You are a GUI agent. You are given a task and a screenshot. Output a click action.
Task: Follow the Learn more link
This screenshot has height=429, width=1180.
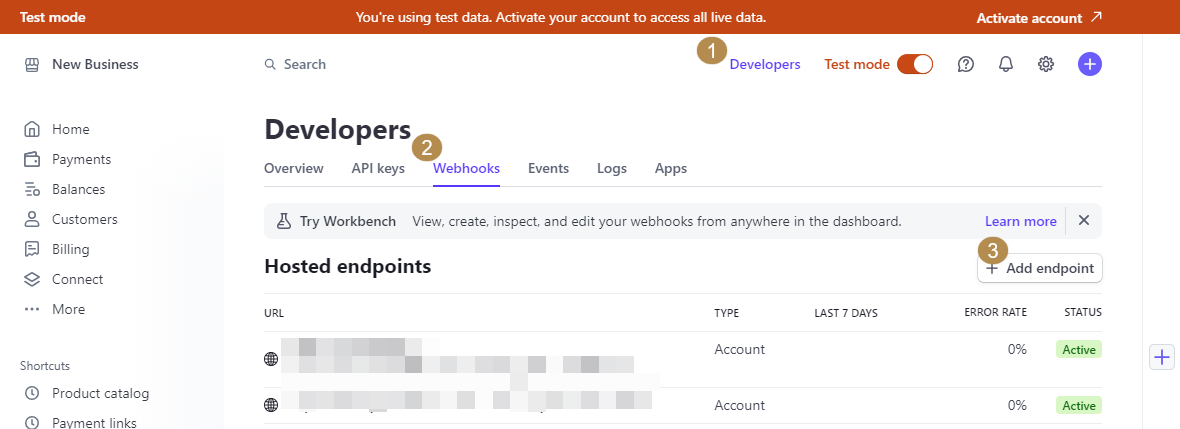coord(1020,221)
